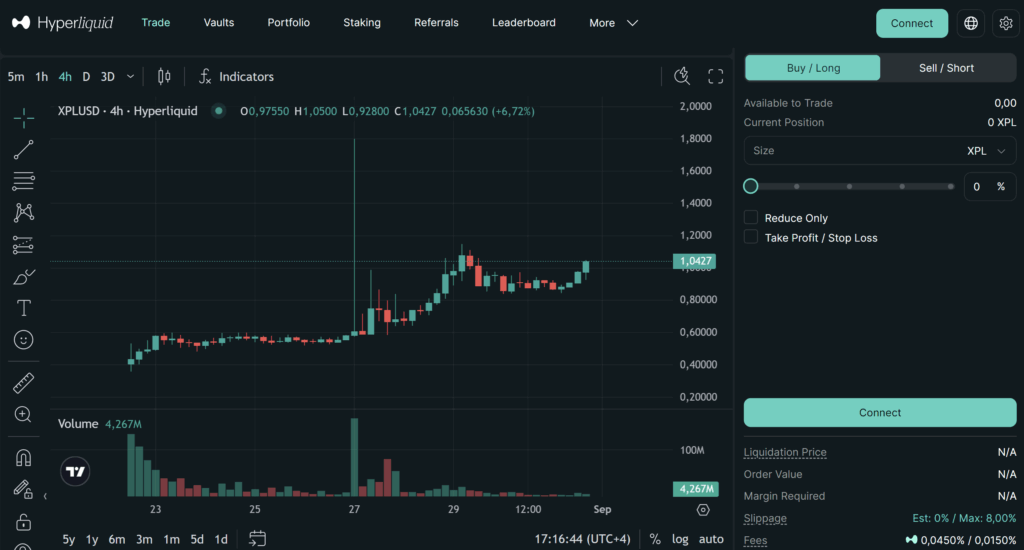Toggle the symbol status green dot
Viewport: 1024px width, 550px height.
pyautogui.click(x=219, y=111)
